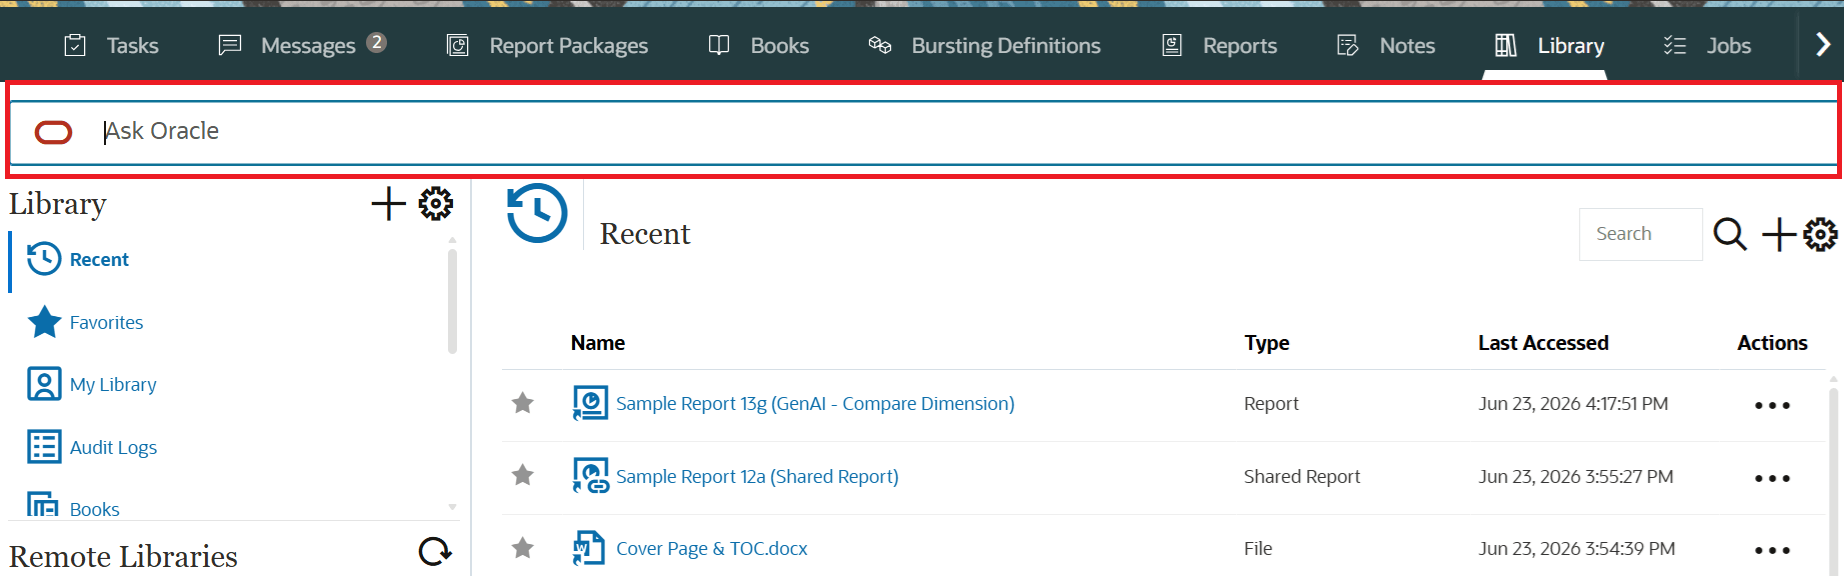Open the Messages tab

(302, 45)
